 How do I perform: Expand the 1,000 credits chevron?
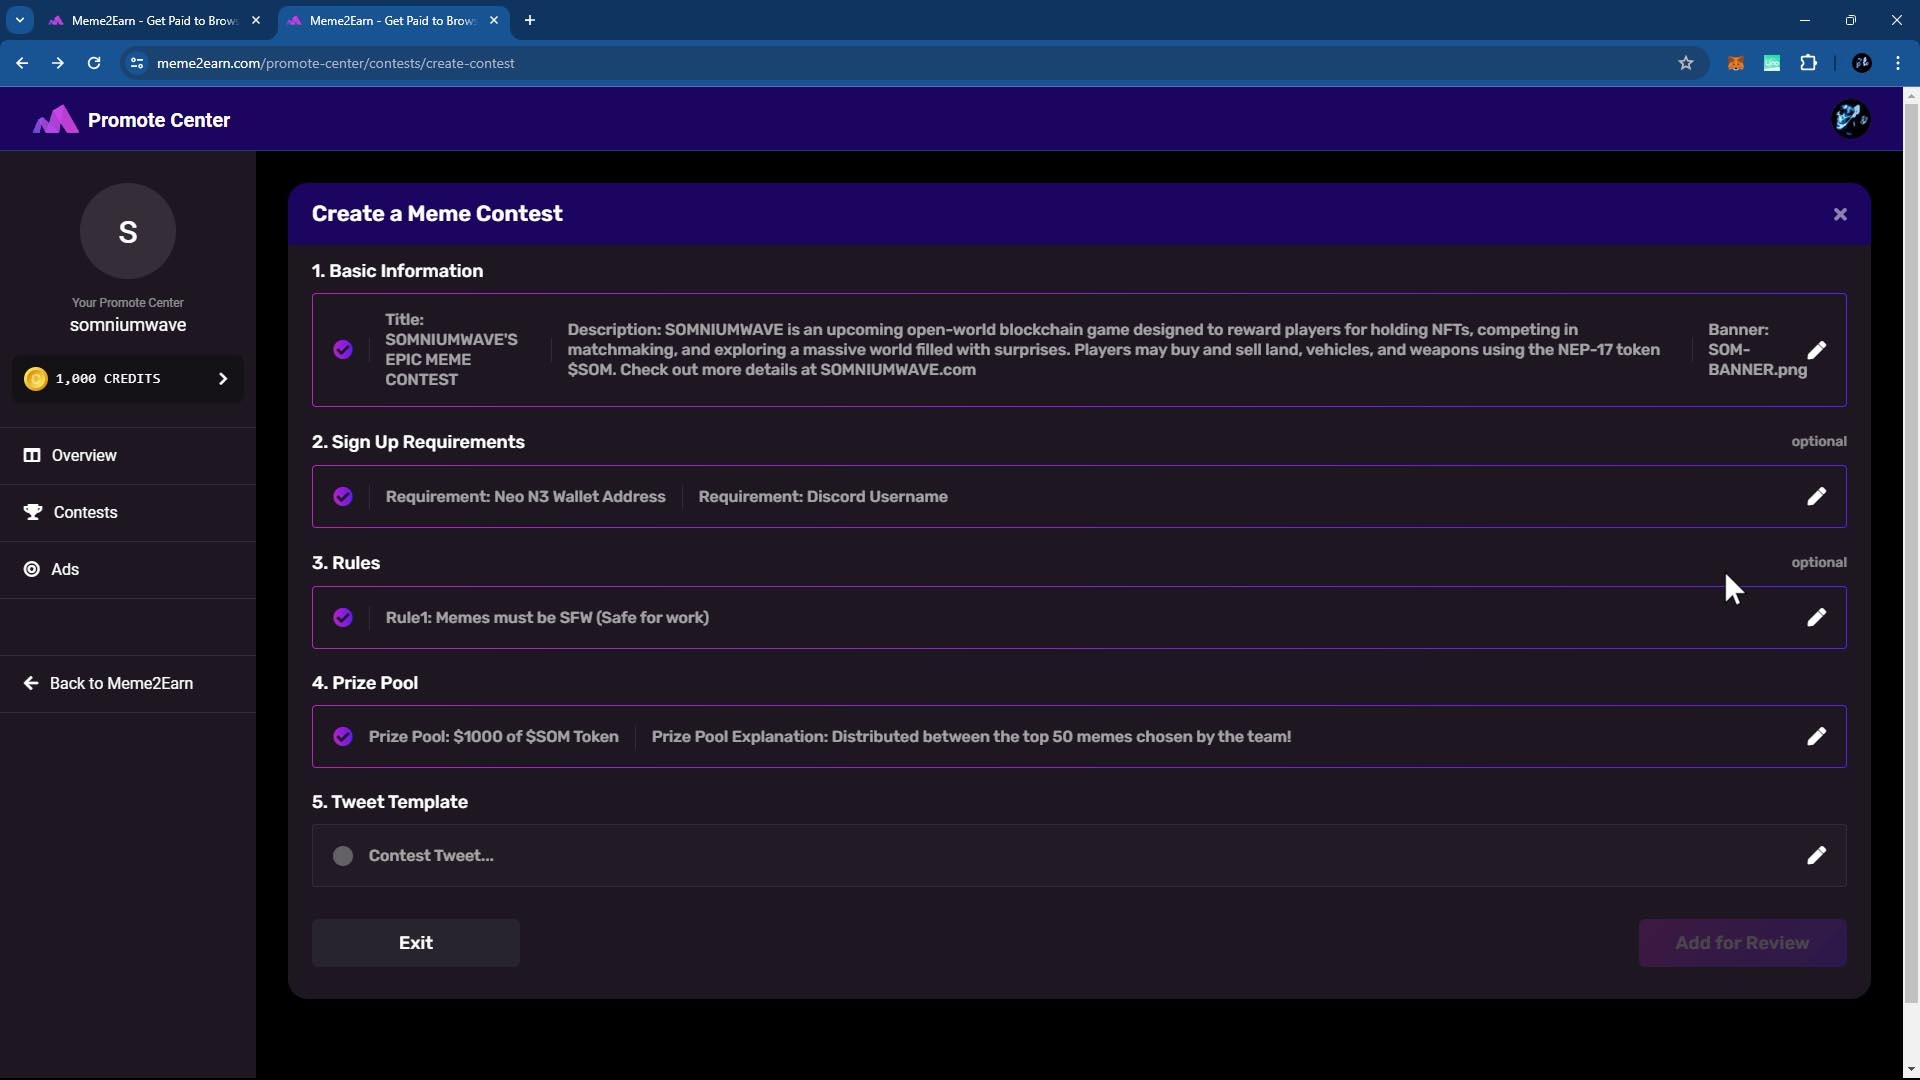tap(223, 379)
